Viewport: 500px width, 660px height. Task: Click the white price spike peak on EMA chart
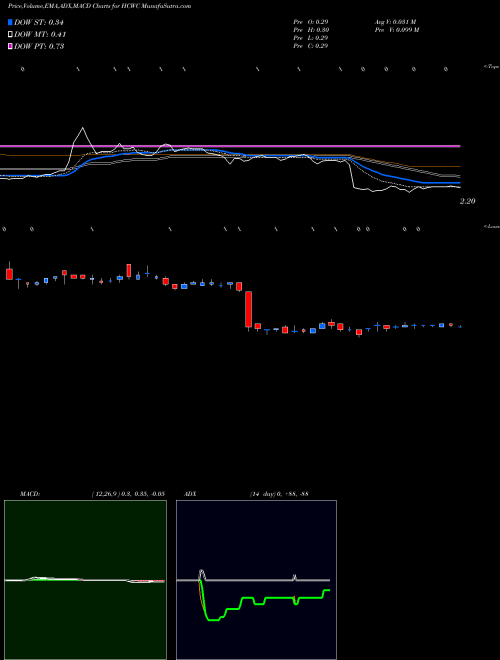[82, 128]
